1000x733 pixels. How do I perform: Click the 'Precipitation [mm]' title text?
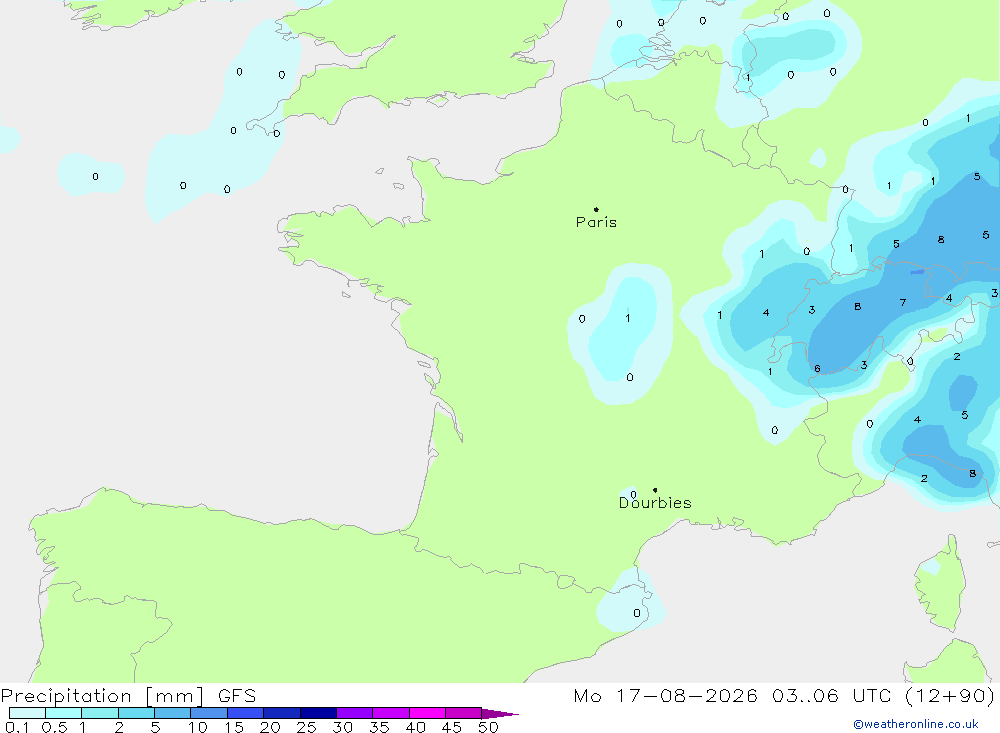(103, 696)
